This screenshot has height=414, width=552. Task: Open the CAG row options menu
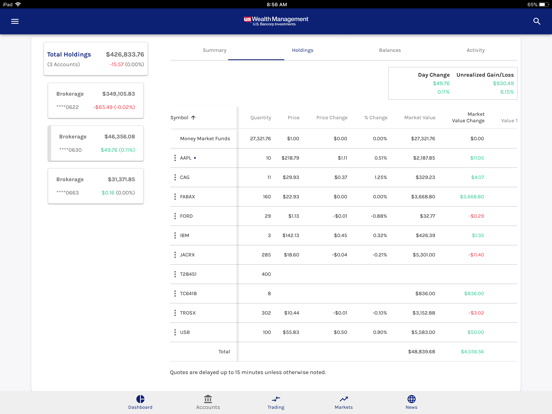(x=175, y=177)
